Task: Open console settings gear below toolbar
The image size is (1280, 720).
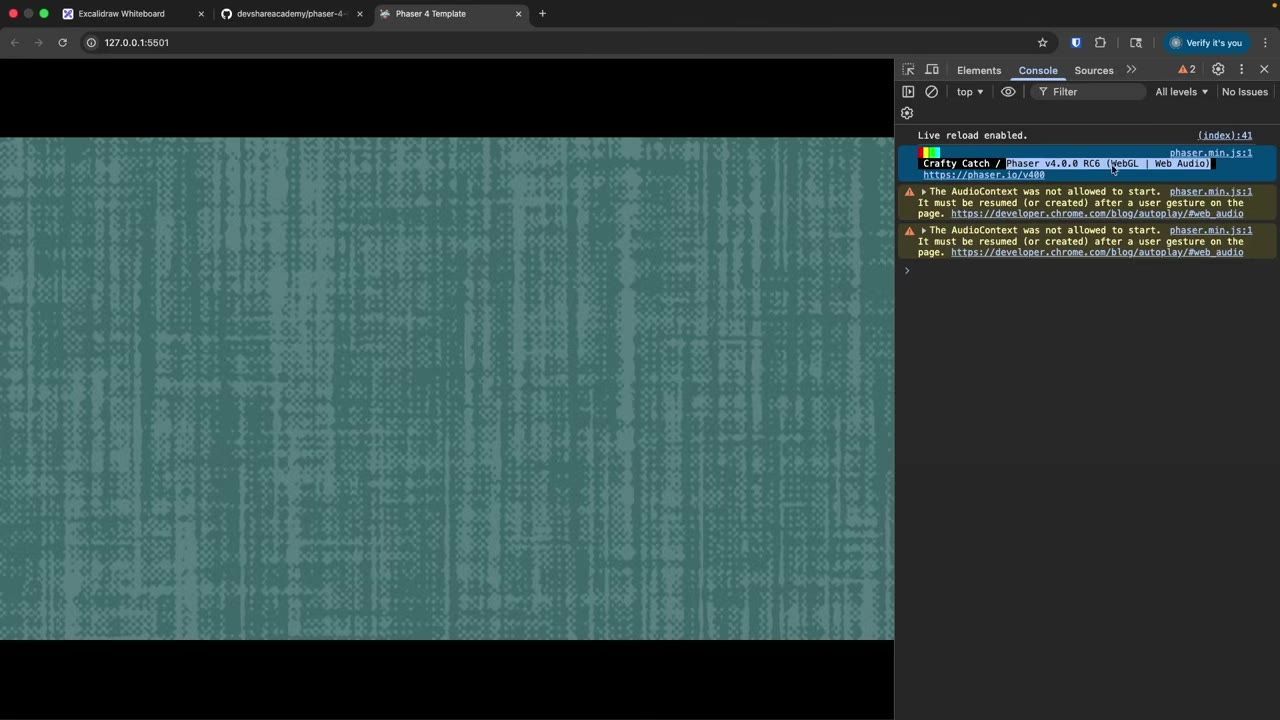Action: (907, 113)
